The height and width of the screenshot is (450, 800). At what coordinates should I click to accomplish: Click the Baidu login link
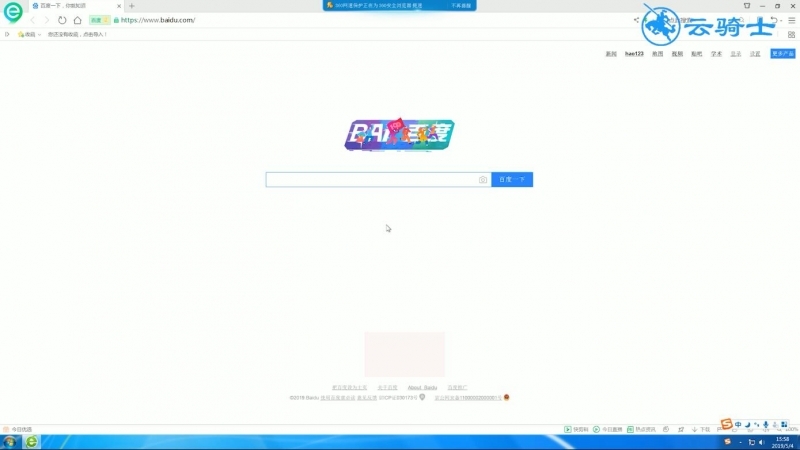tap(736, 54)
